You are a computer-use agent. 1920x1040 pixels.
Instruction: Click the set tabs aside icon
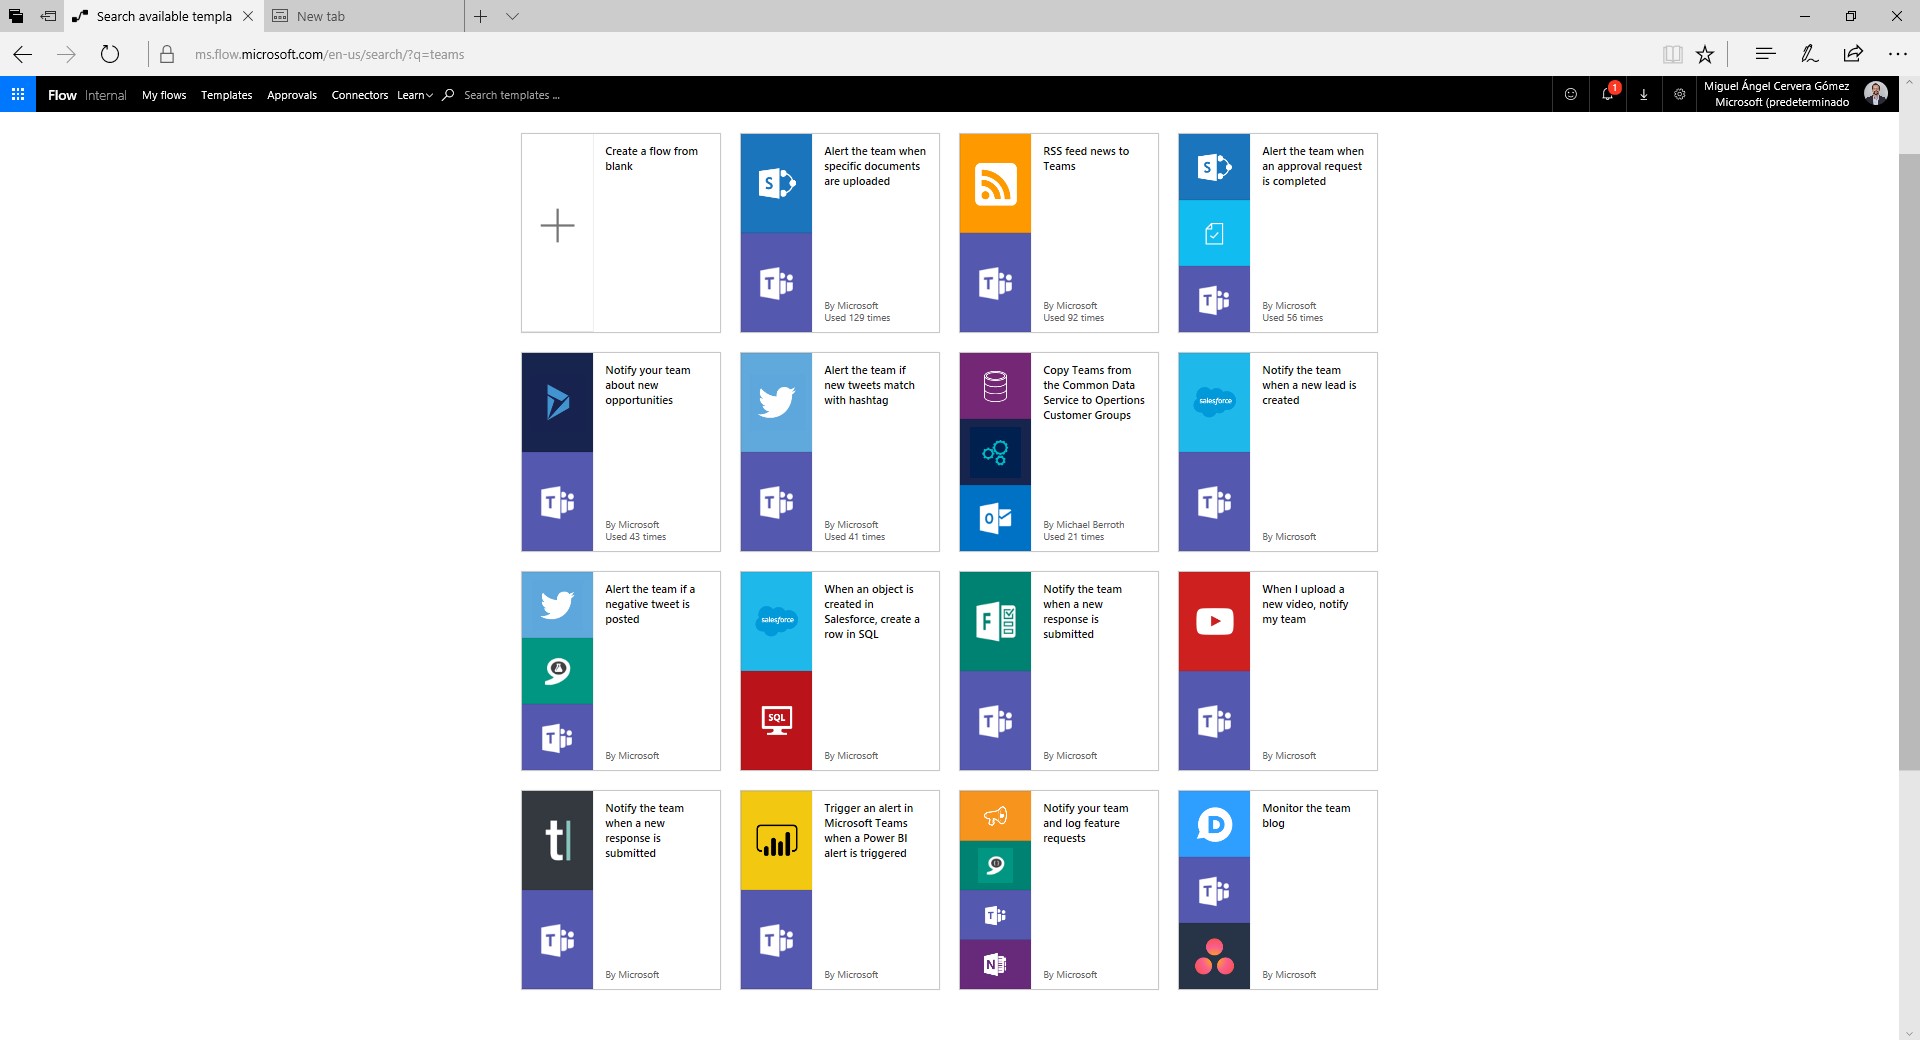(x=48, y=16)
